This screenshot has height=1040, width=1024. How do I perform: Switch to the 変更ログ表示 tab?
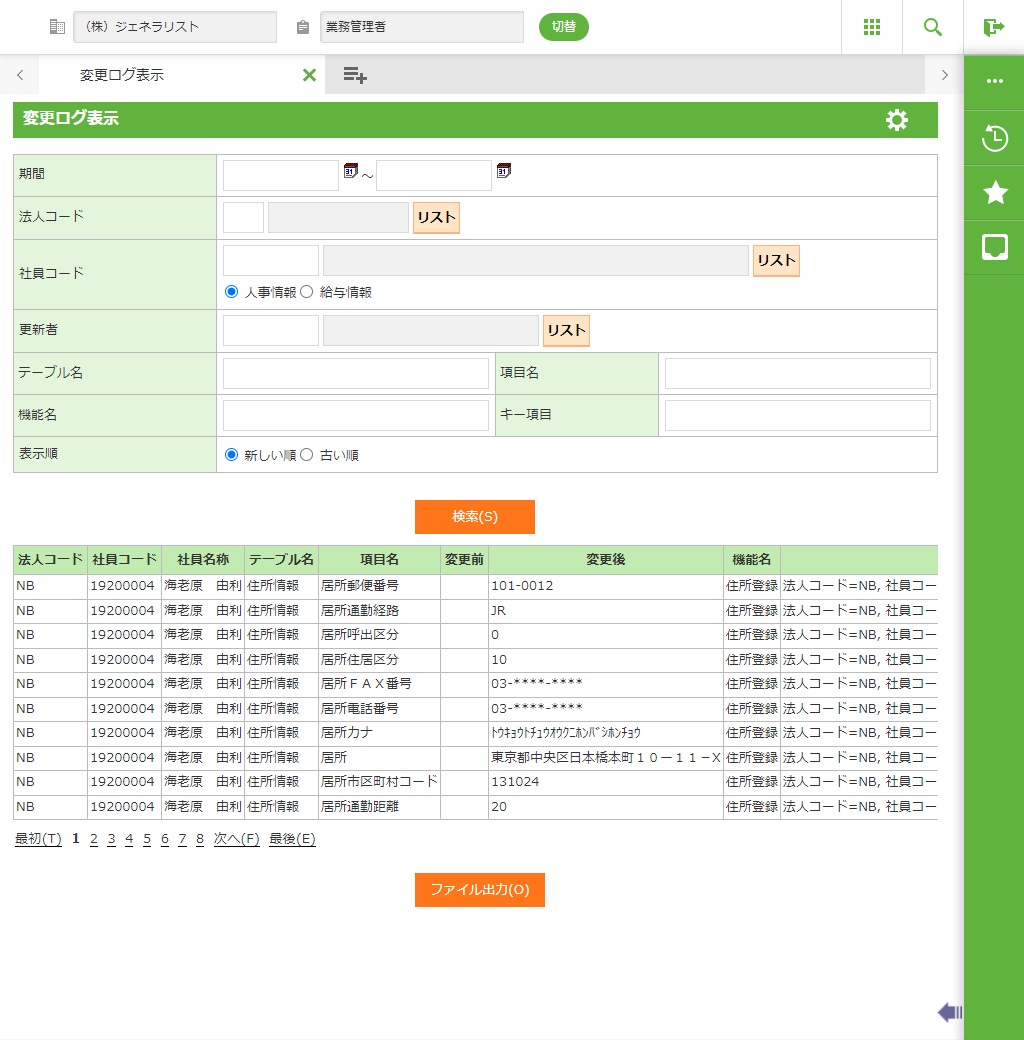[x=122, y=75]
